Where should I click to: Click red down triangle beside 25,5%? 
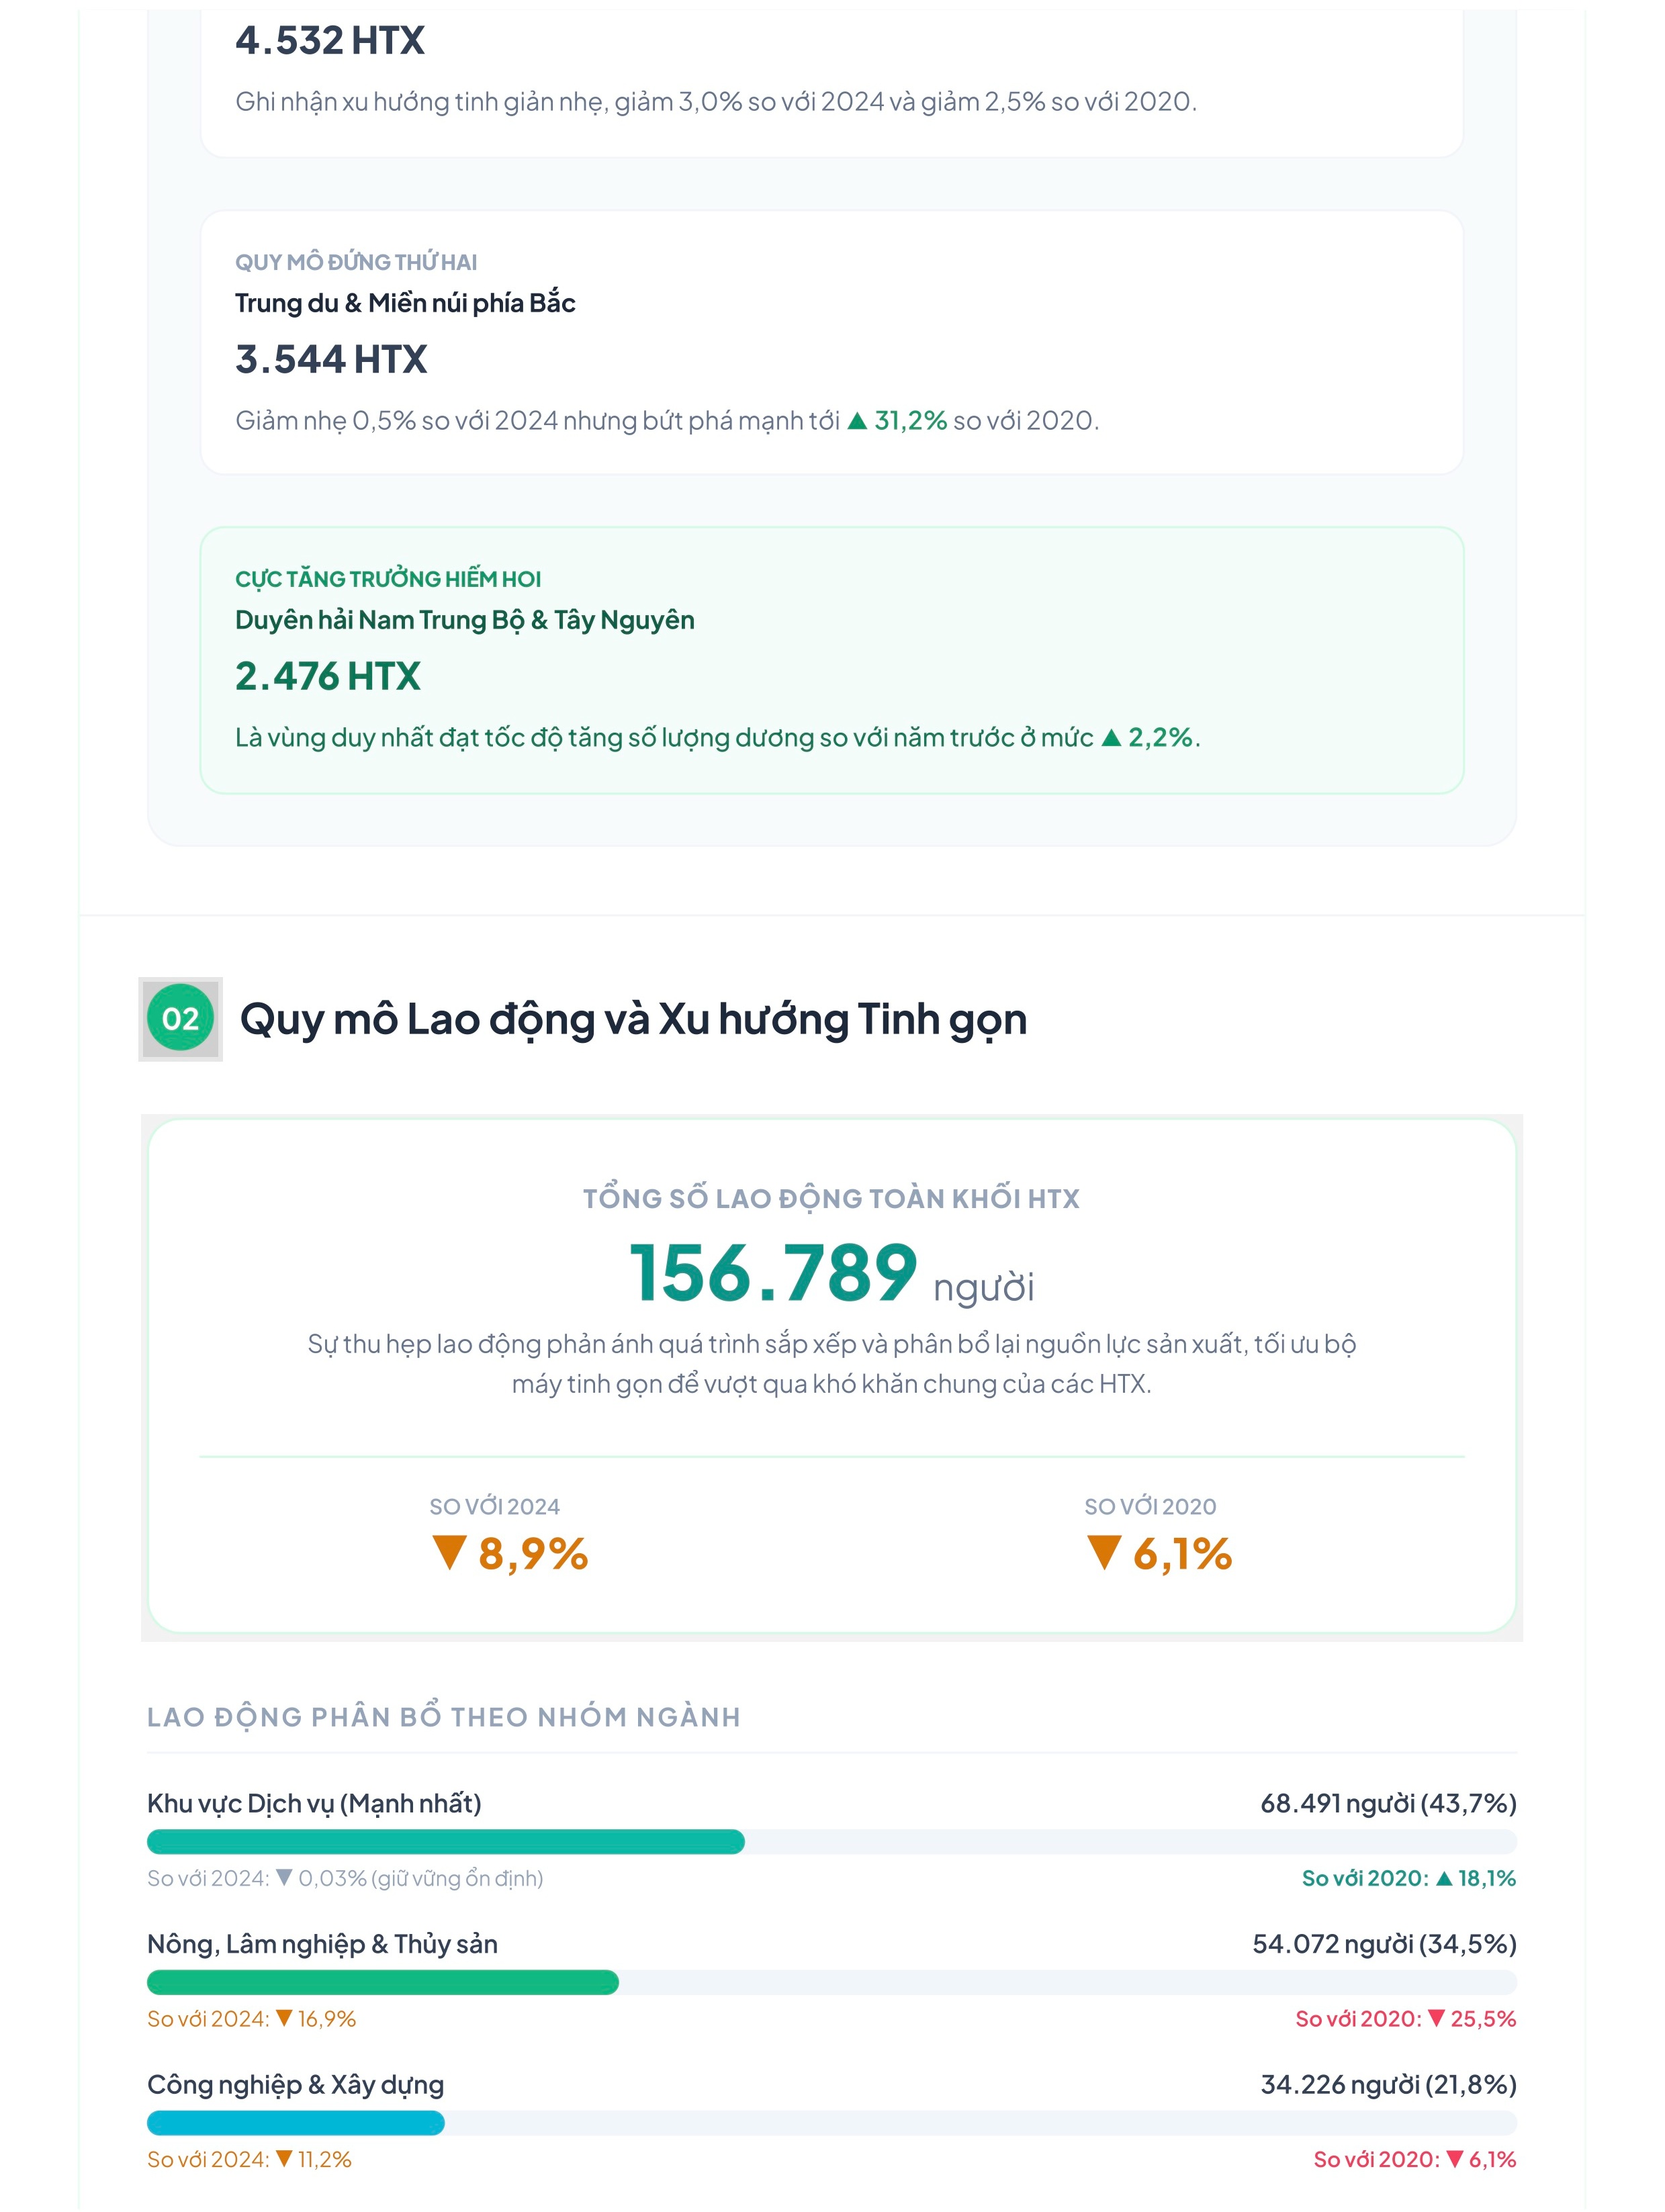point(1436,2018)
